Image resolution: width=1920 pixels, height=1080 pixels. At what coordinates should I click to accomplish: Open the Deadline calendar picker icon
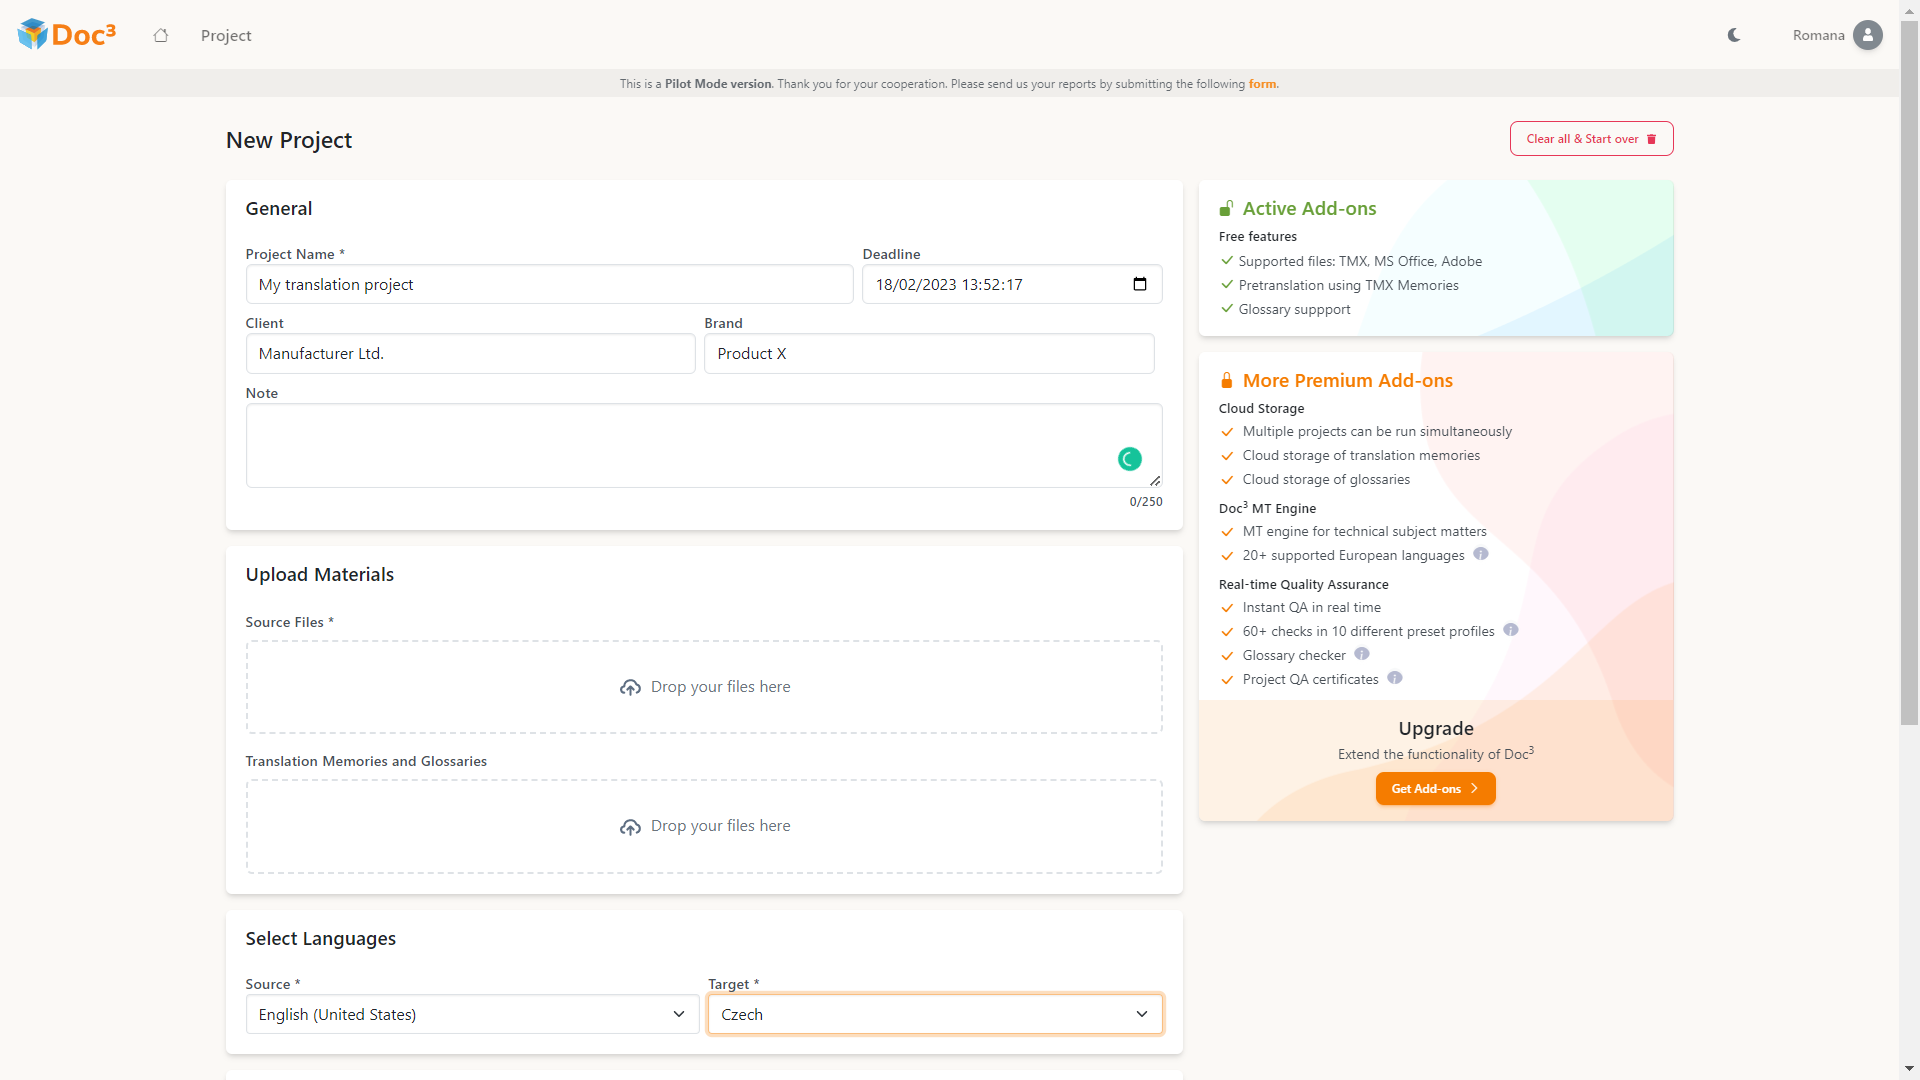point(1139,284)
